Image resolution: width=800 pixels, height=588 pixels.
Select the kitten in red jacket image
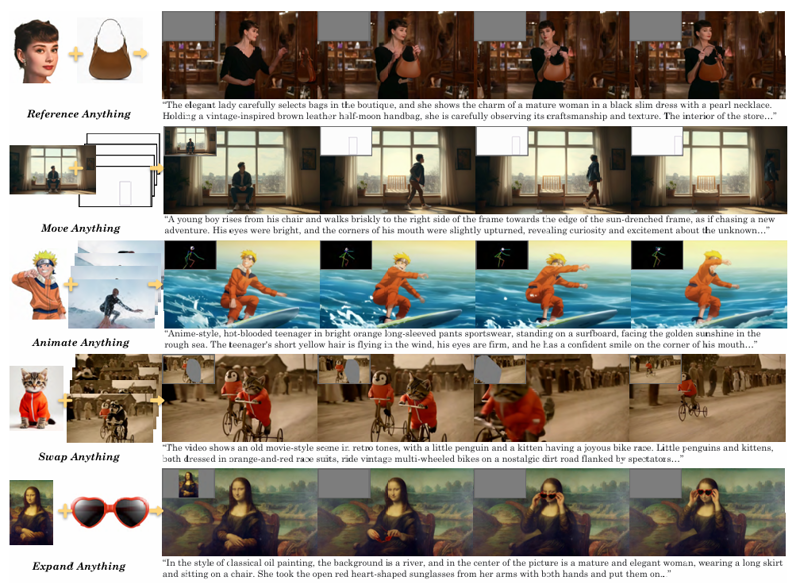pyautogui.click(x=36, y=398)
